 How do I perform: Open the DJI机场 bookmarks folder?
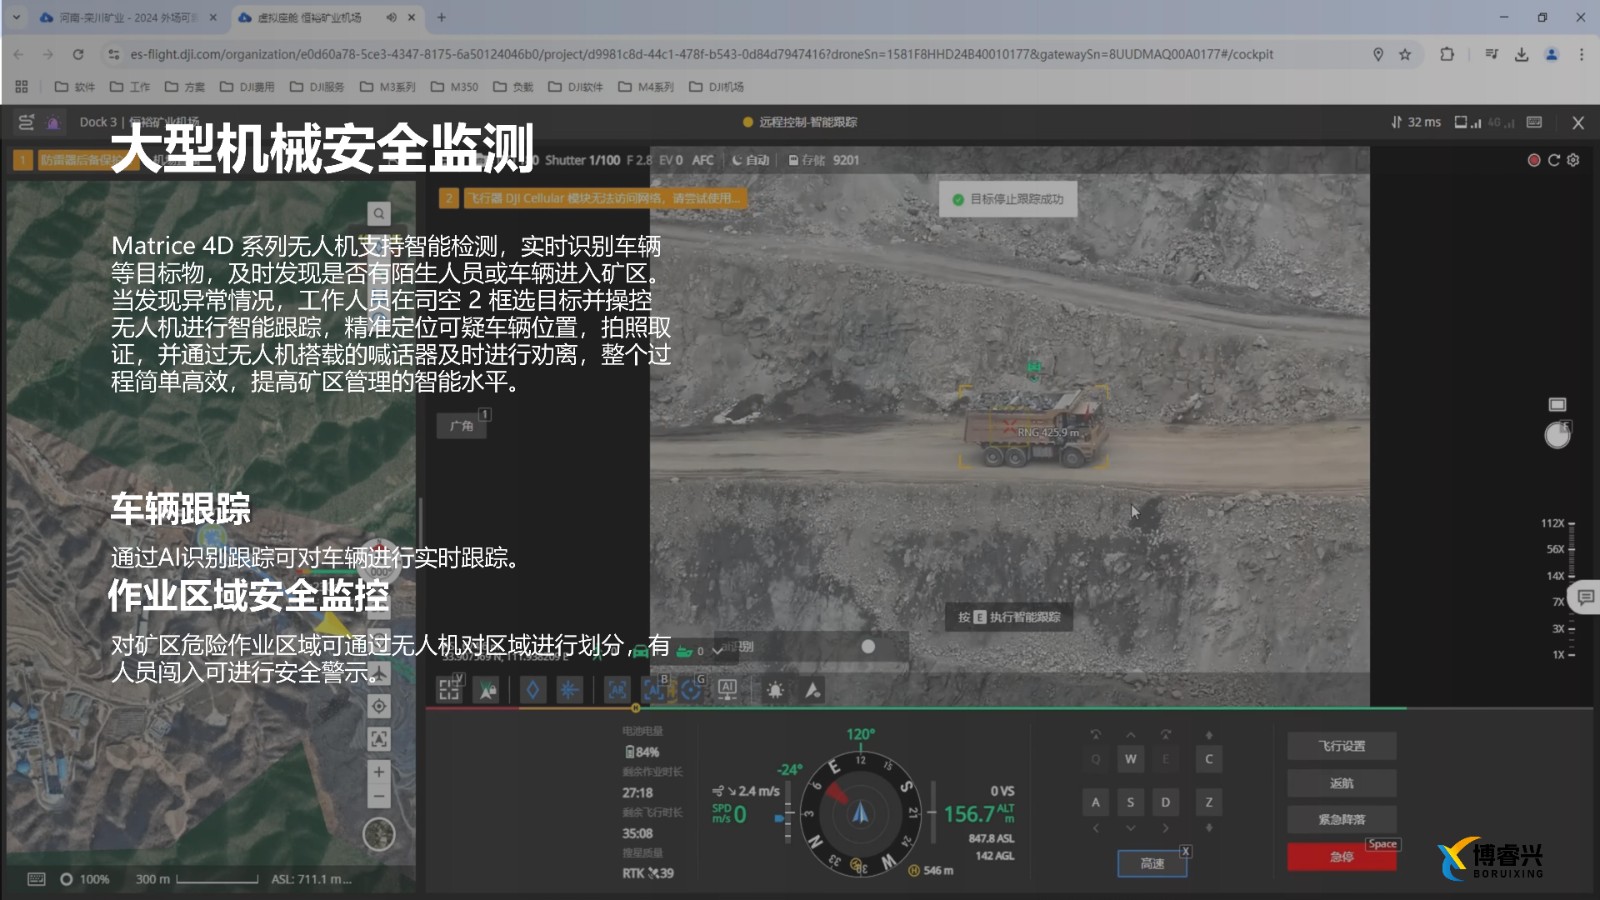[716, 87]
